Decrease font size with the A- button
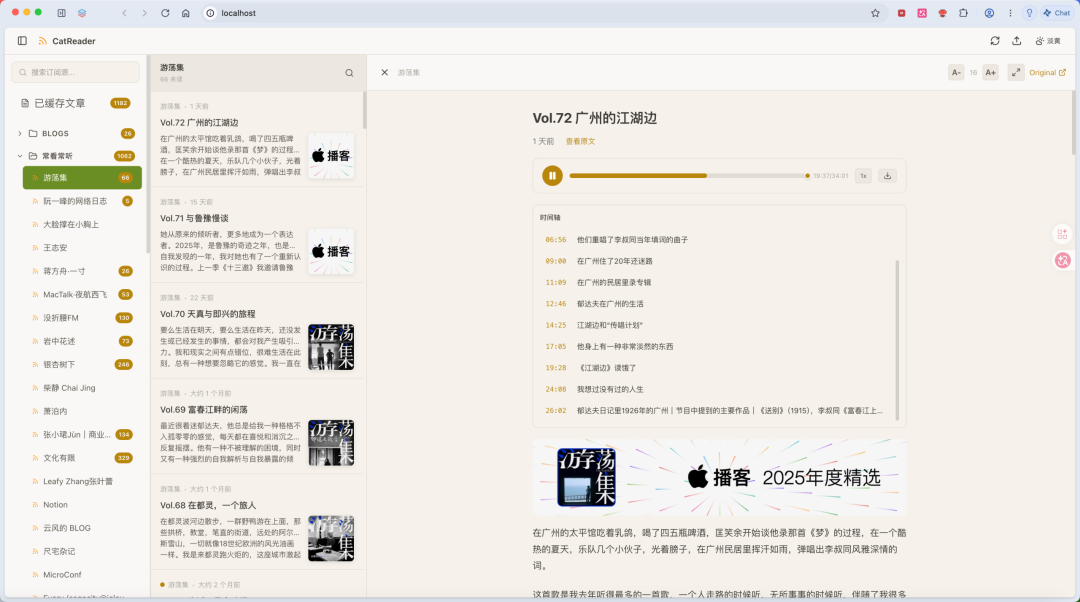The image size is (1080, 602). click(956, 72)
